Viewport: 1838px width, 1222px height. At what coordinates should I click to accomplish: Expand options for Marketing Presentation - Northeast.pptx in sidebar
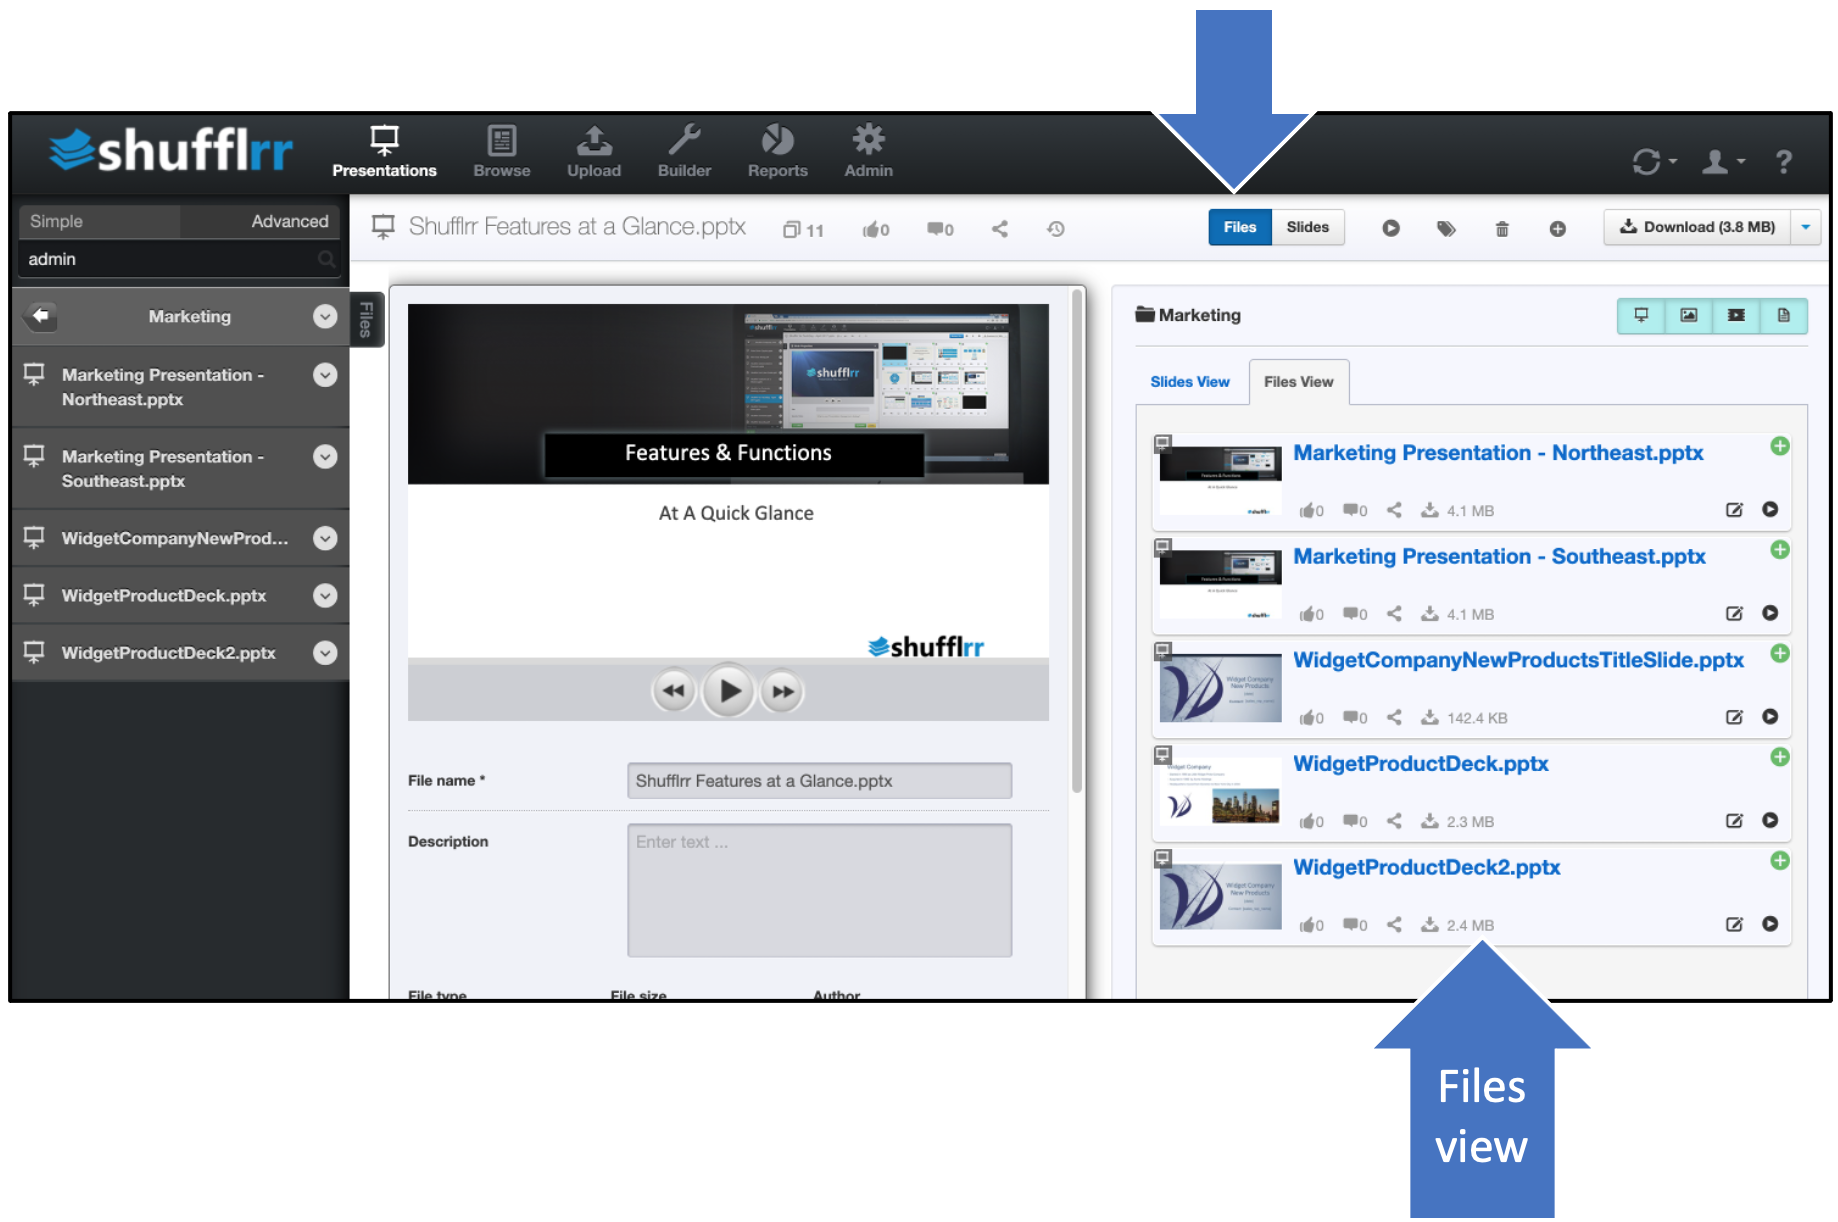[325, 375]
